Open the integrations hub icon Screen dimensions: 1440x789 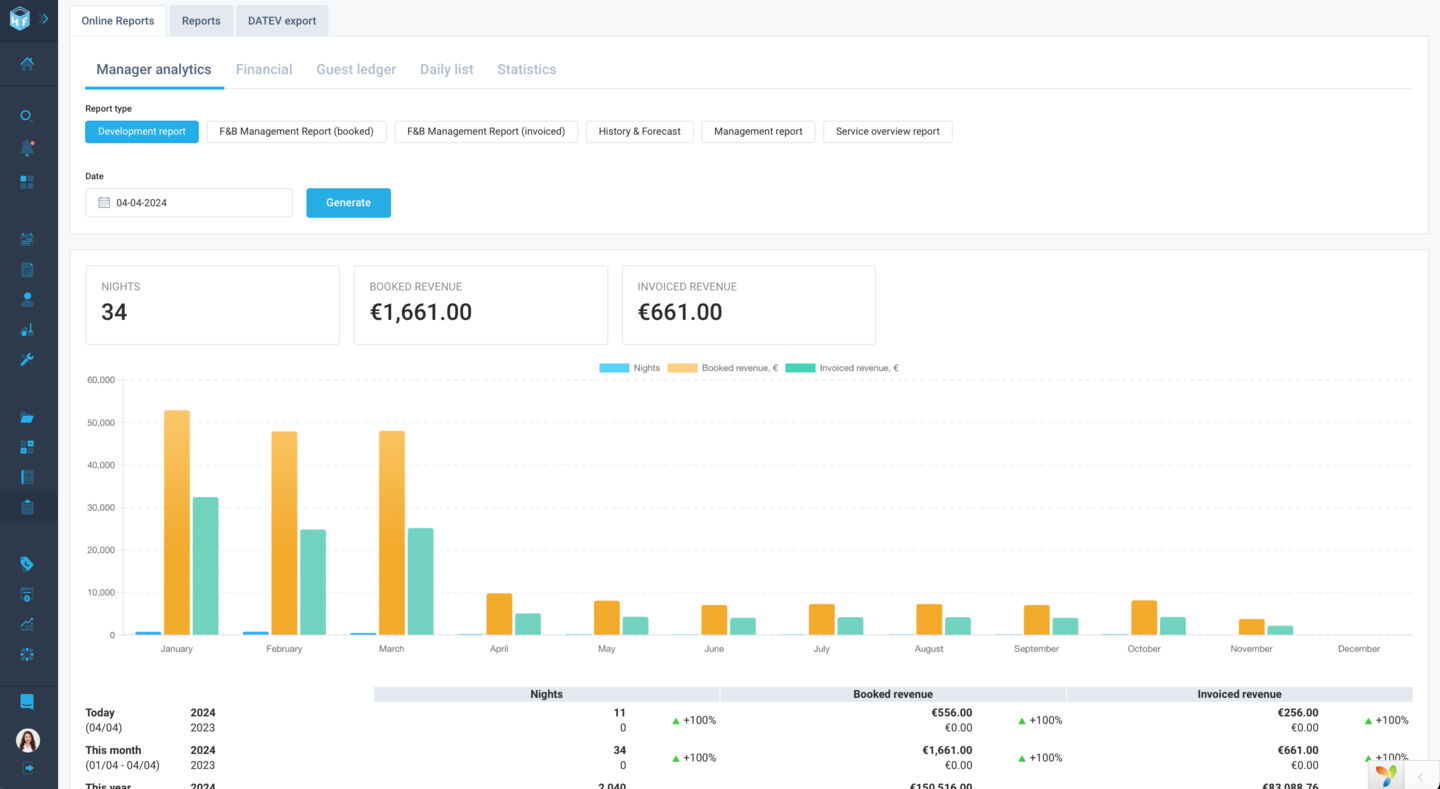coord(27,654)
